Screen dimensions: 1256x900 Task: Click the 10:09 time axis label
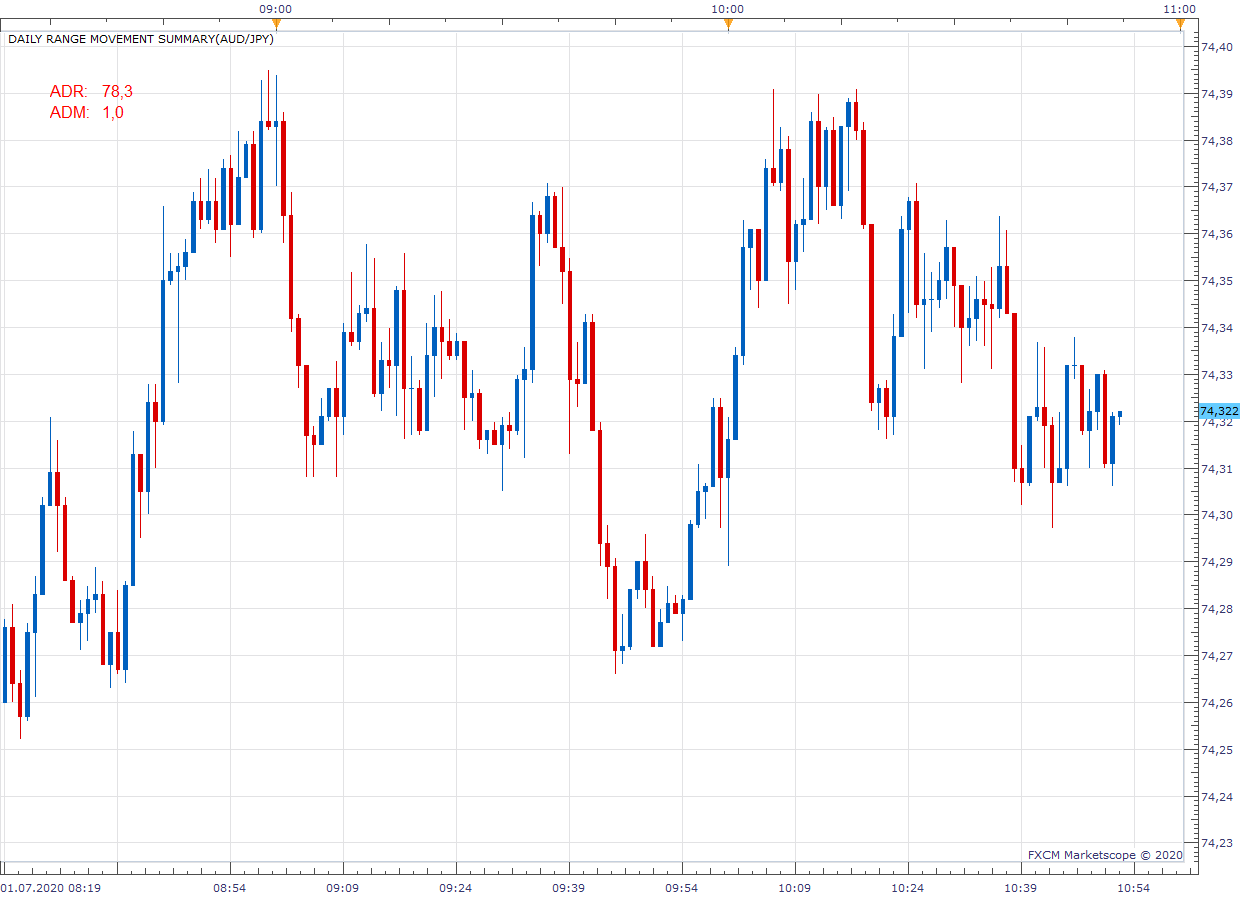coord(795,887)
